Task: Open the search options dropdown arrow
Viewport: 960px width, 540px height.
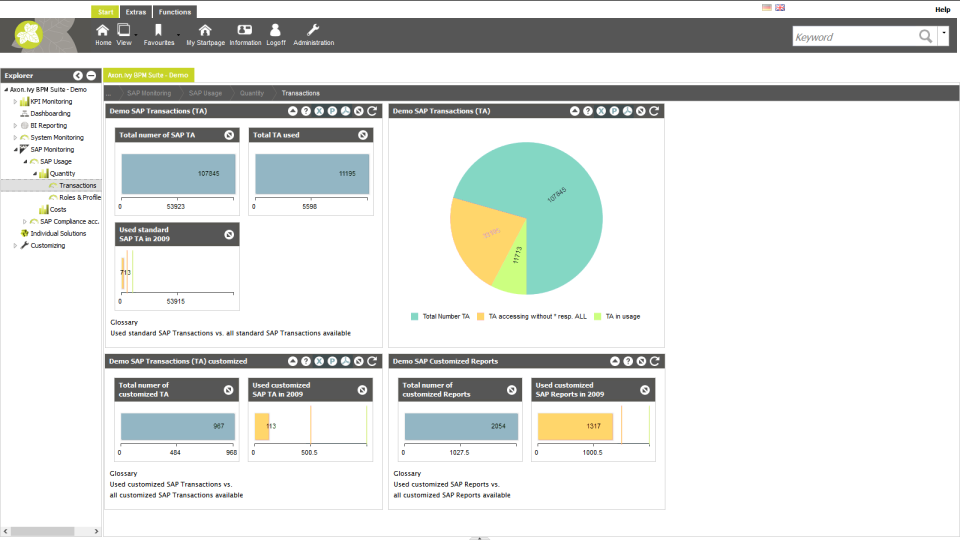Action: (x=944, y=34)
